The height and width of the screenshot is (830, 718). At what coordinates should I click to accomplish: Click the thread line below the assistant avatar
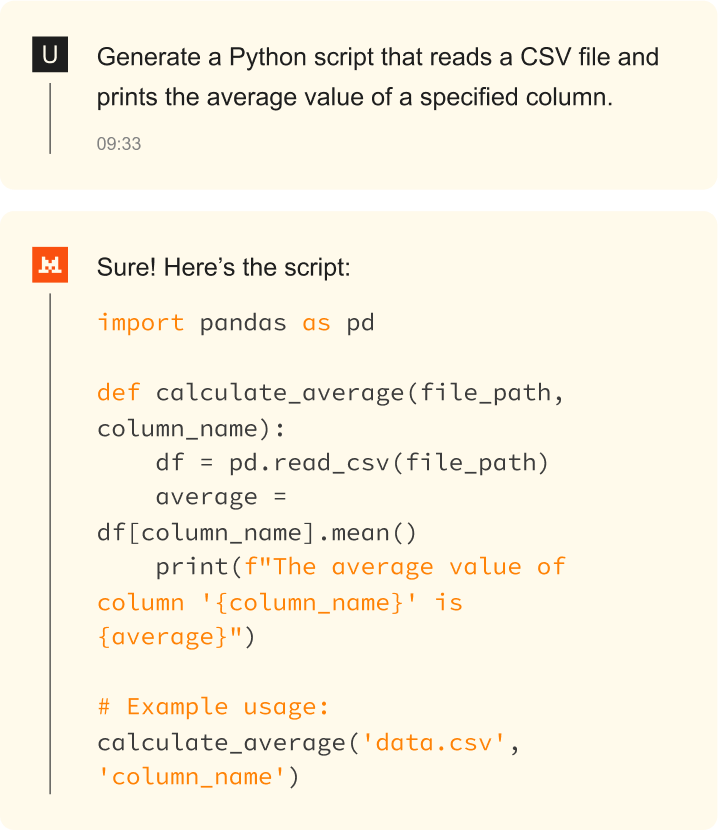click(50, 540)
